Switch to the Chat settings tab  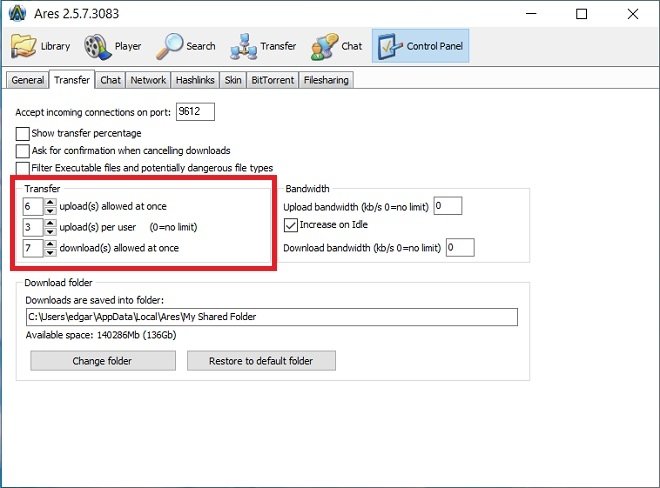tap(110, 80)
